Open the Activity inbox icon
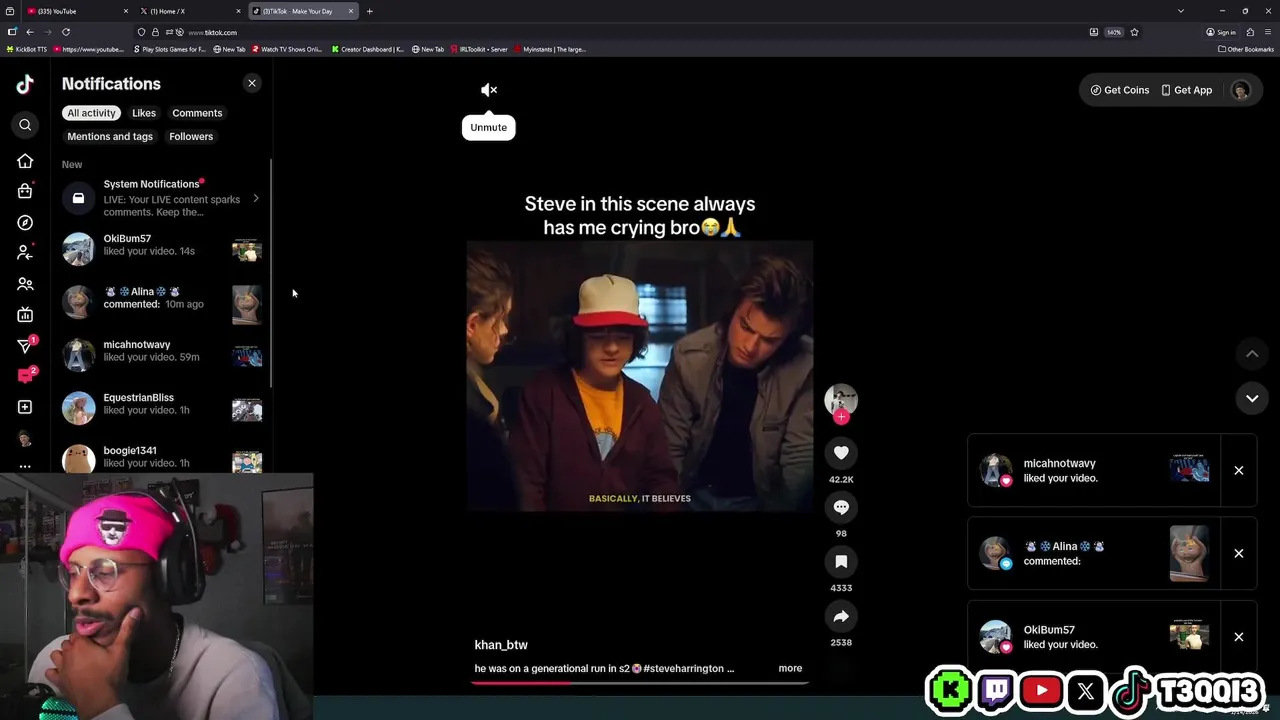Screen dimensions: 1280x720 pos(25,376)
